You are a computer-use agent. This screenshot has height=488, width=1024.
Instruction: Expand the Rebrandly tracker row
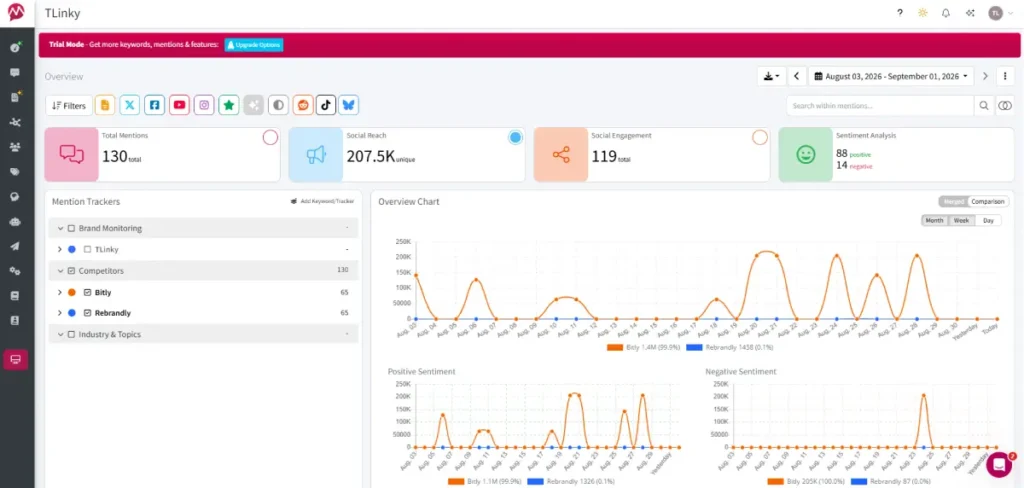pyautogui.click(x=59, y=313)
